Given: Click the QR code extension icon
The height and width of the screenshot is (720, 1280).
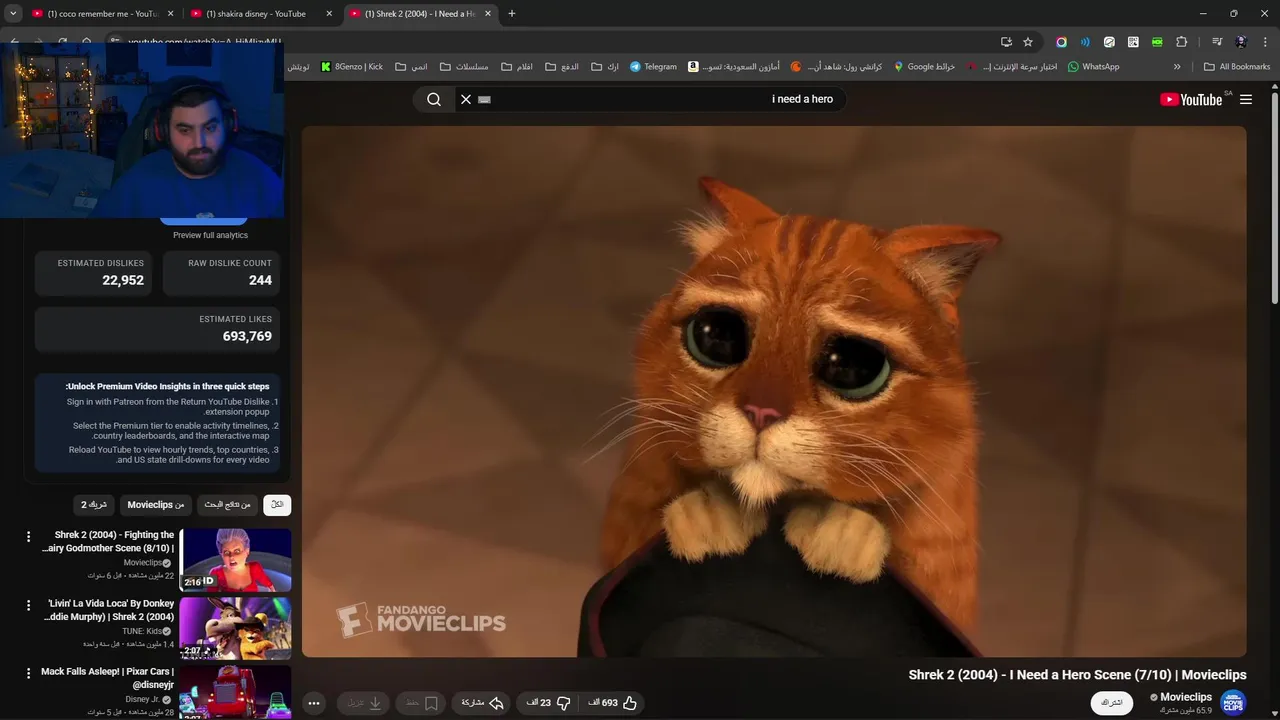Looking at the screenshot, I should [x=1133, y=42].
